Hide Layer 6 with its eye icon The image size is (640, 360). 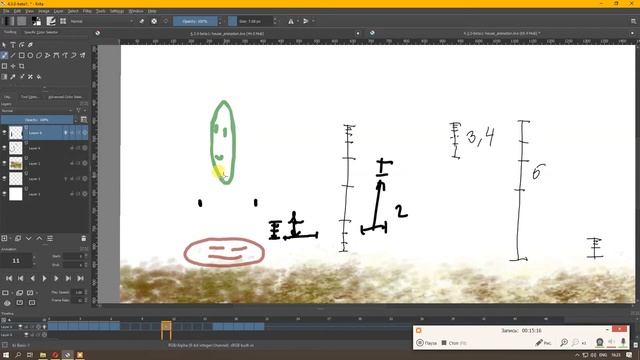pyautogui.click(x=4, y=133)
